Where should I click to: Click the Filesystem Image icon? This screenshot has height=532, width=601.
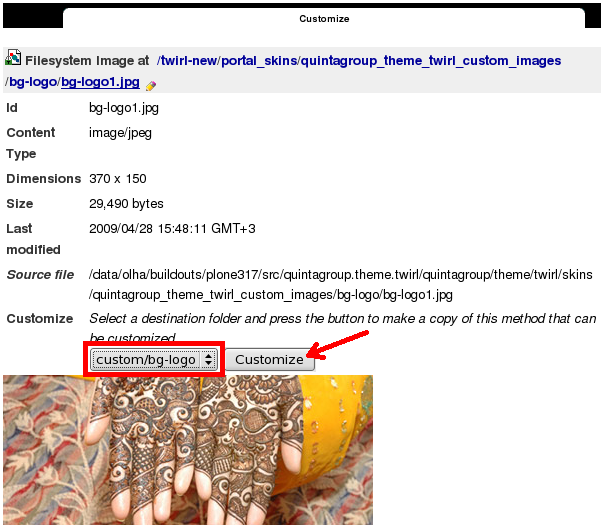pyautogui.click(x=13, y=57)
